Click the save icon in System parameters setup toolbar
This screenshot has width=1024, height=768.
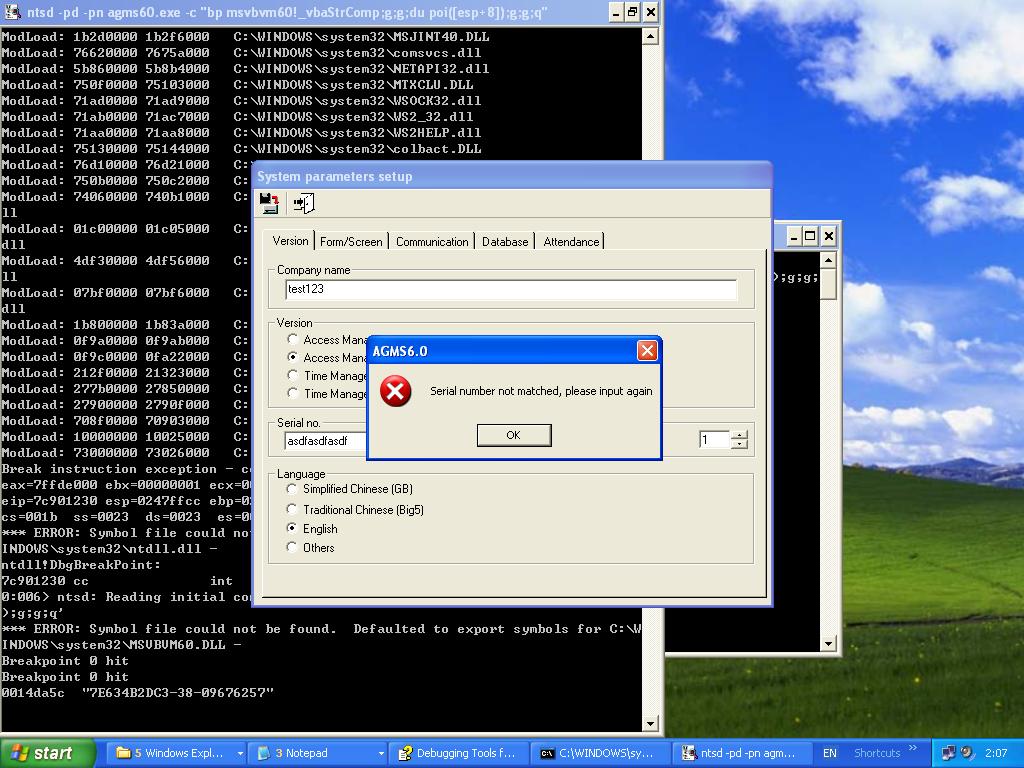[x=269, y=203]
